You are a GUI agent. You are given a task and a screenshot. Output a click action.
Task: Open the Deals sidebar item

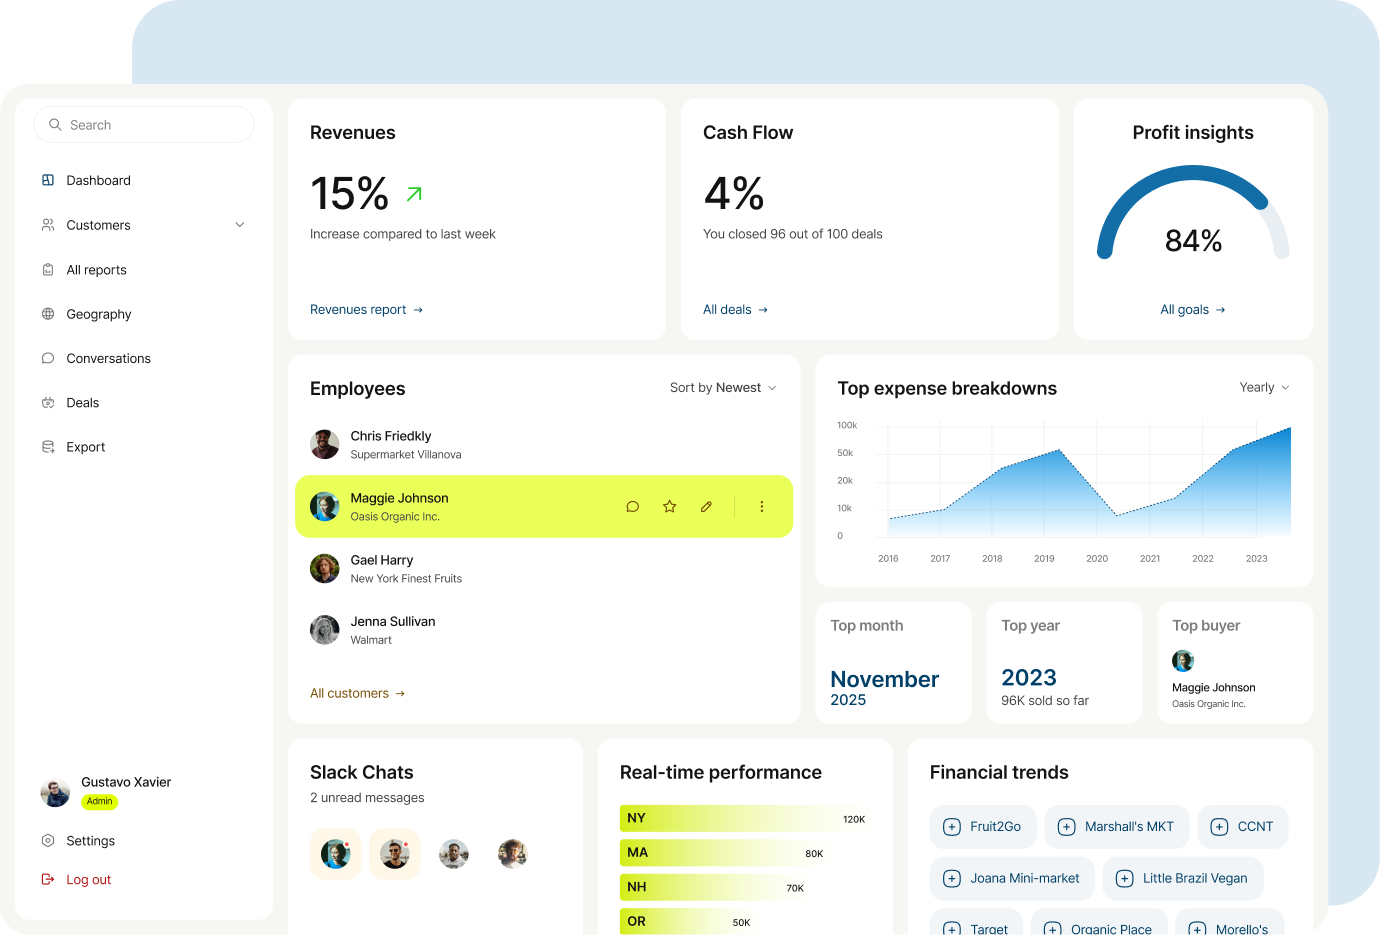[84, 402]
